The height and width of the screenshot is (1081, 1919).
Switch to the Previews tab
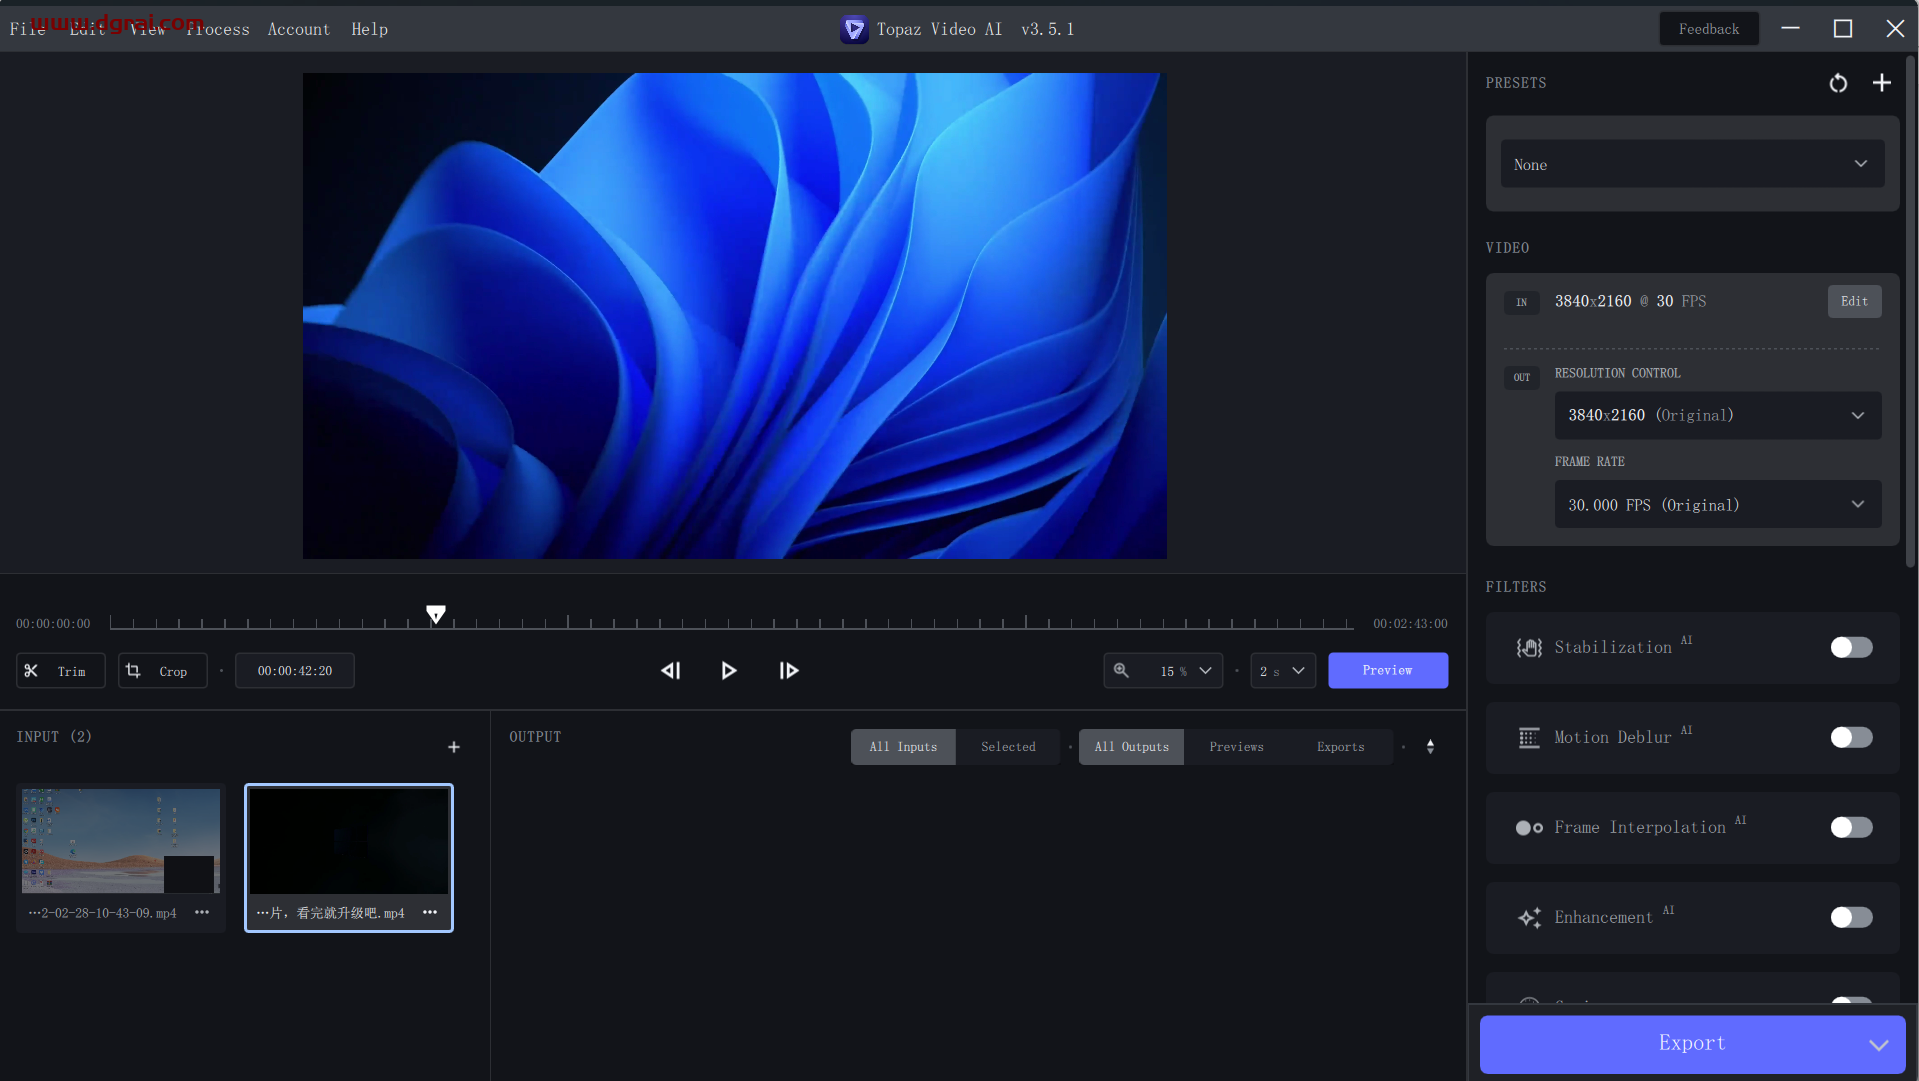click(x=1236, y=747)
